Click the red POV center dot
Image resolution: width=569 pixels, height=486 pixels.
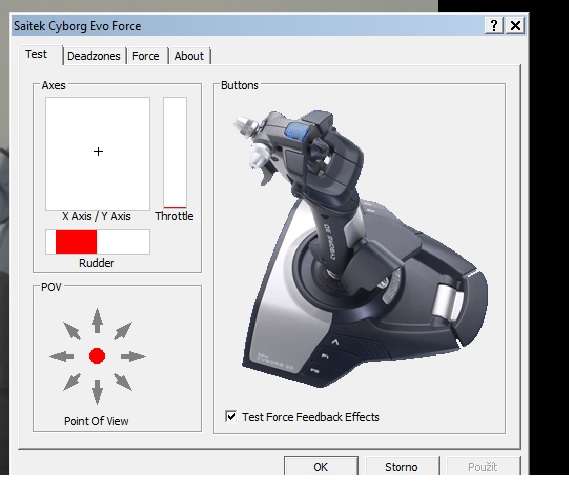(x=97, y=356)
